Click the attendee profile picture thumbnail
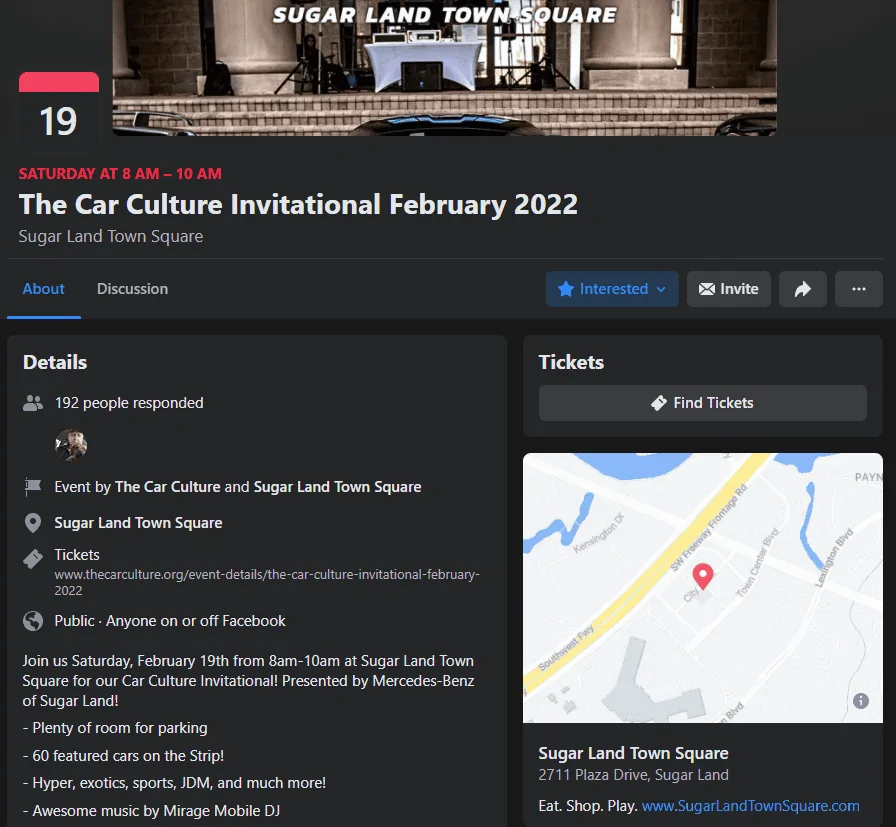The image size is (896, 827). point(71,445)
